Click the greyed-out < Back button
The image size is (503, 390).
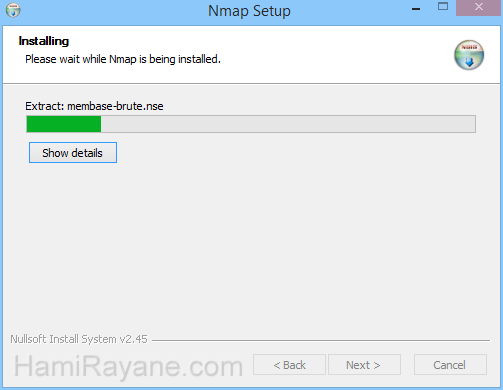[x=289, y=365]
